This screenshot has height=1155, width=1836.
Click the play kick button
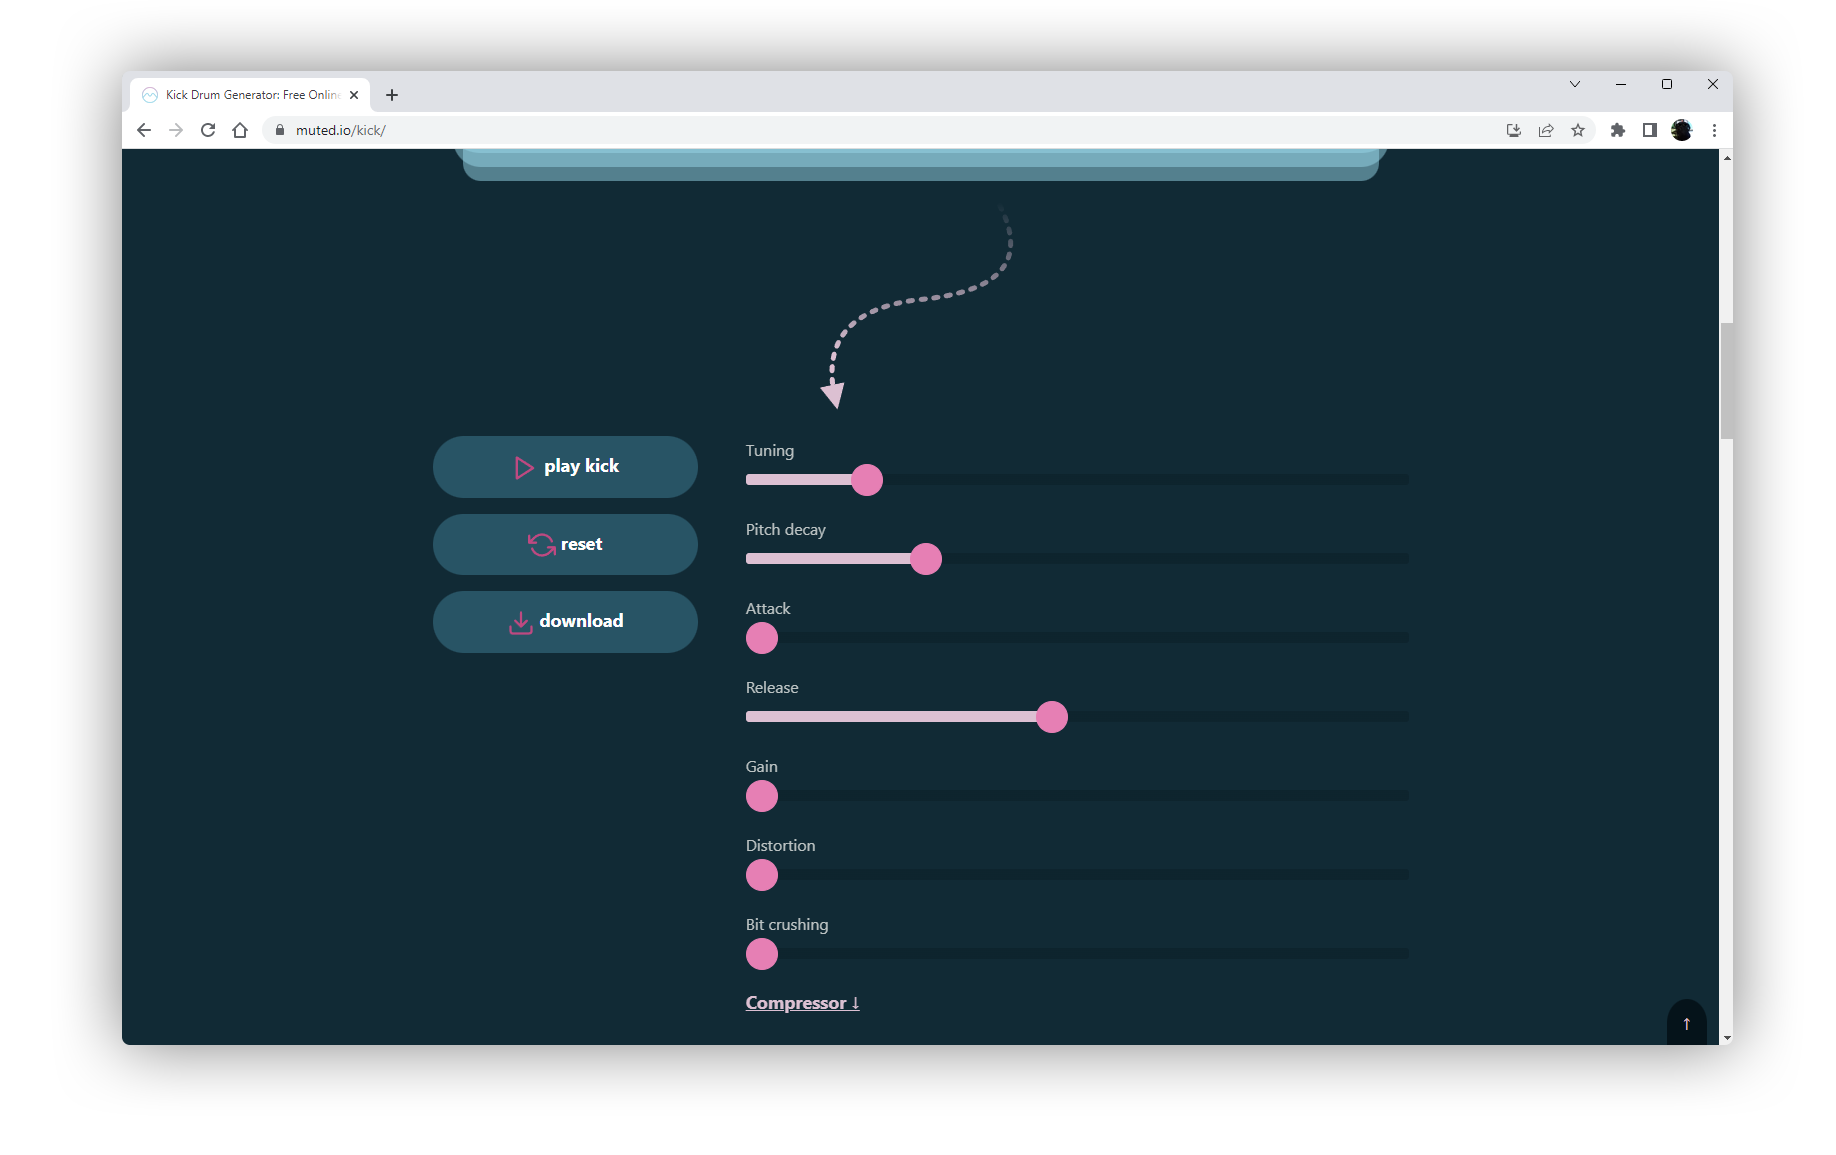tap(565, 467)
